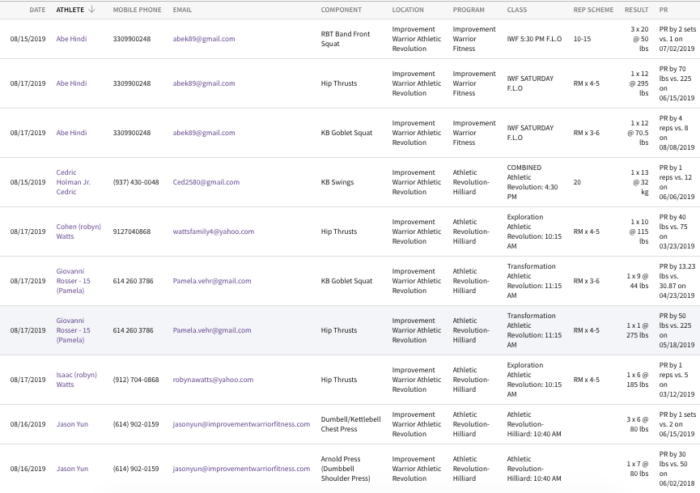Click the RESULT column header

[636, 10]
